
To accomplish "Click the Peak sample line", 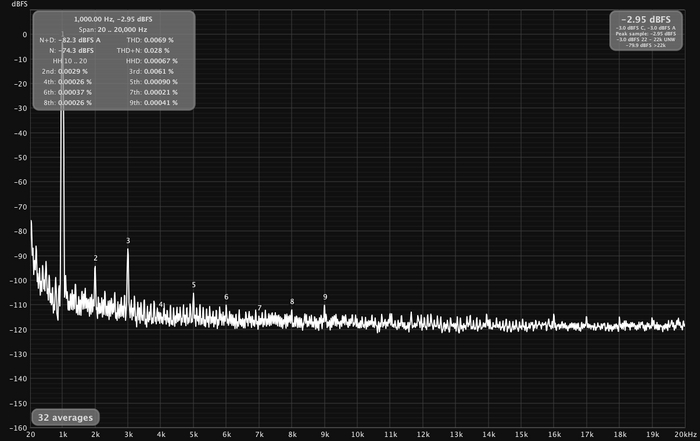I will click(x=646, y=33).
